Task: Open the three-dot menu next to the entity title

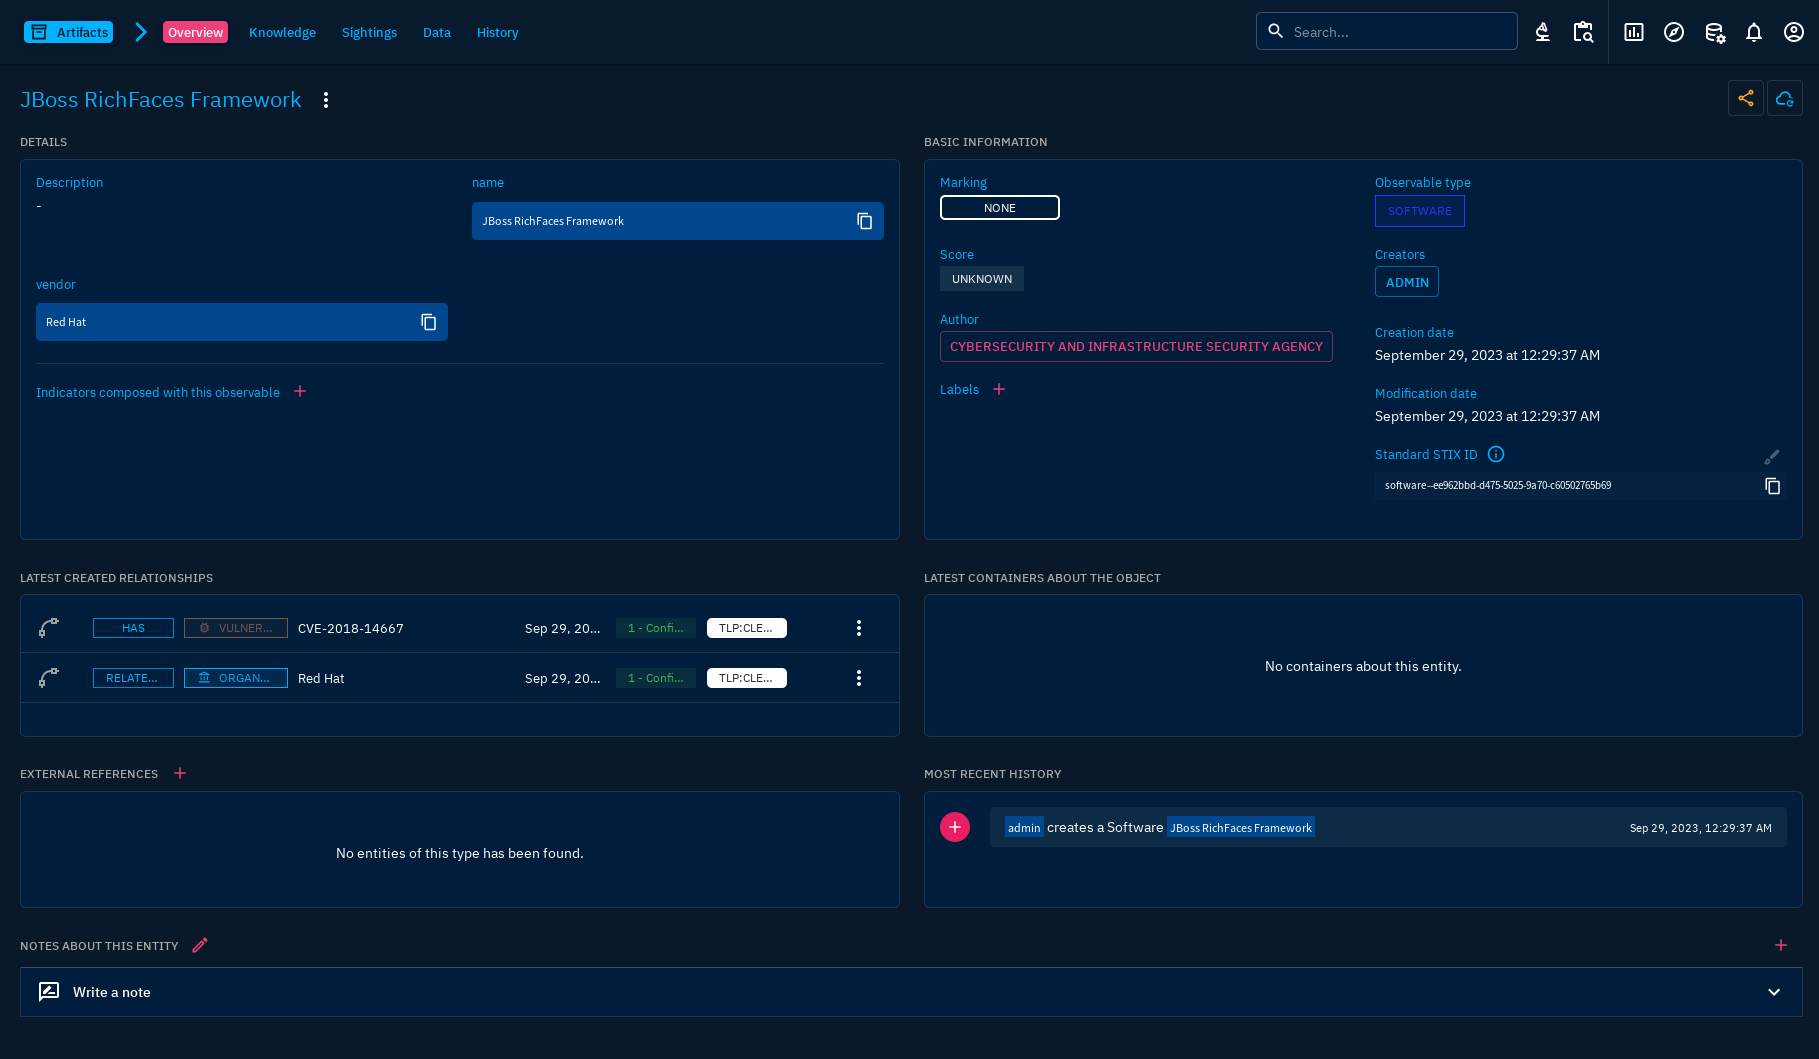Action: pyautogui.click(x=326, y=100)
